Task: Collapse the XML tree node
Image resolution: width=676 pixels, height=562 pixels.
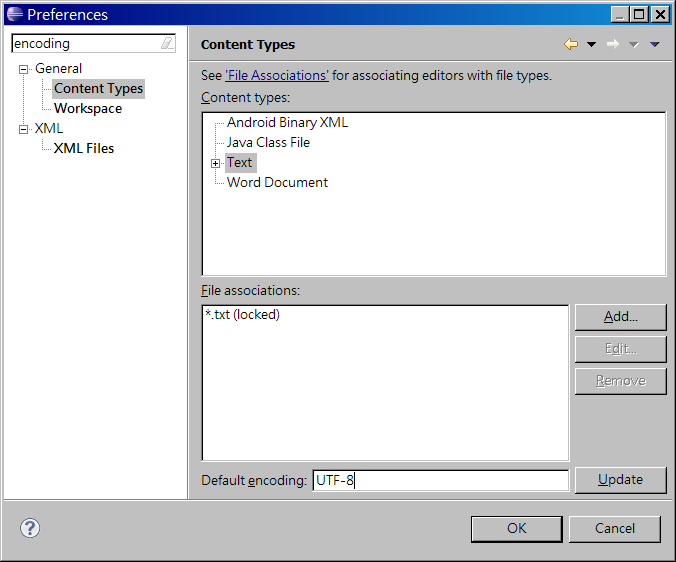Action: (24, 129)
